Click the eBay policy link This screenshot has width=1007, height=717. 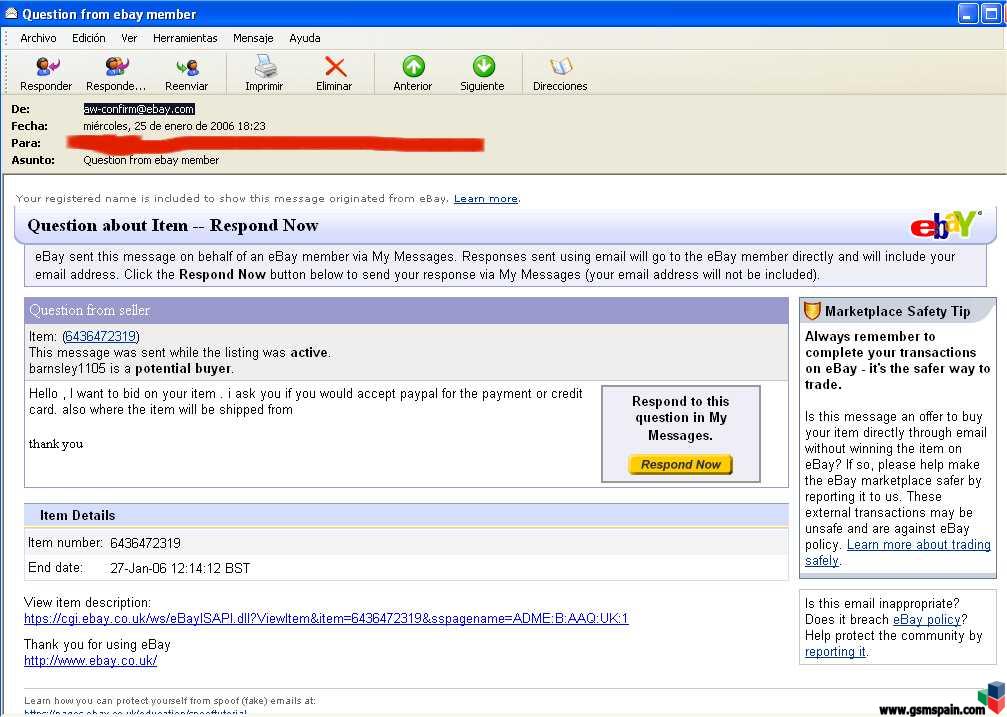[x=927, y=619]
